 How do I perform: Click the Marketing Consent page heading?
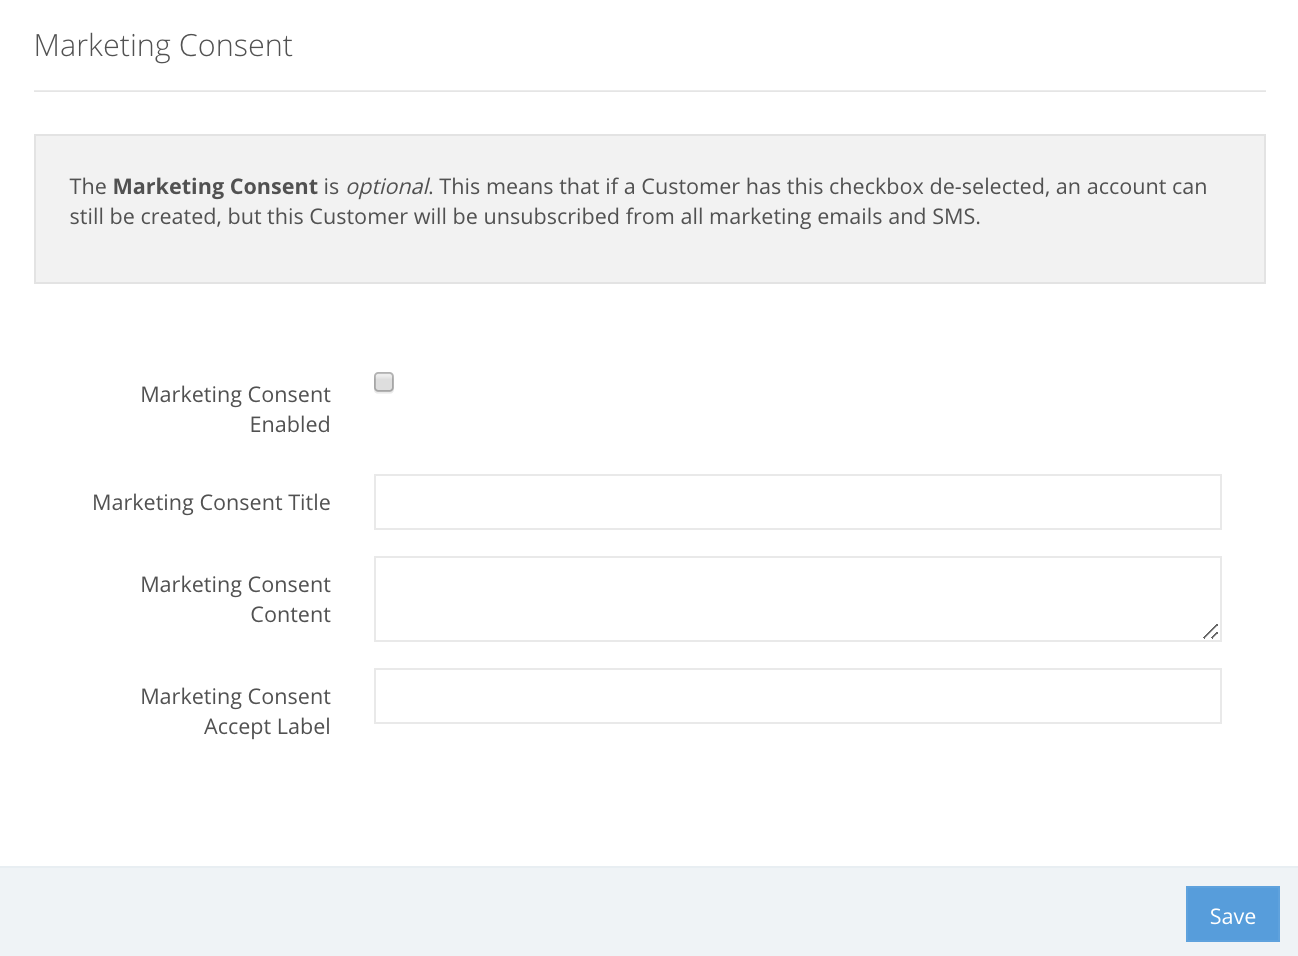tap(163, 45)
